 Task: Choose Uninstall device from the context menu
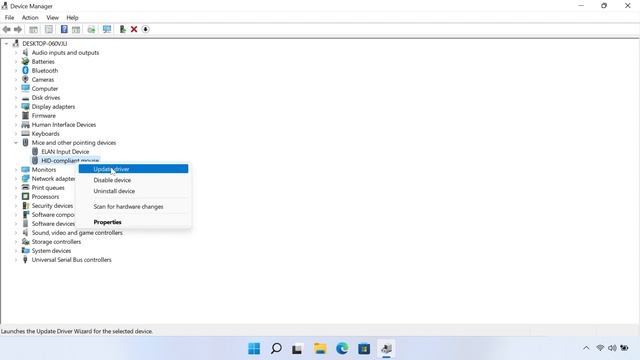133,191
